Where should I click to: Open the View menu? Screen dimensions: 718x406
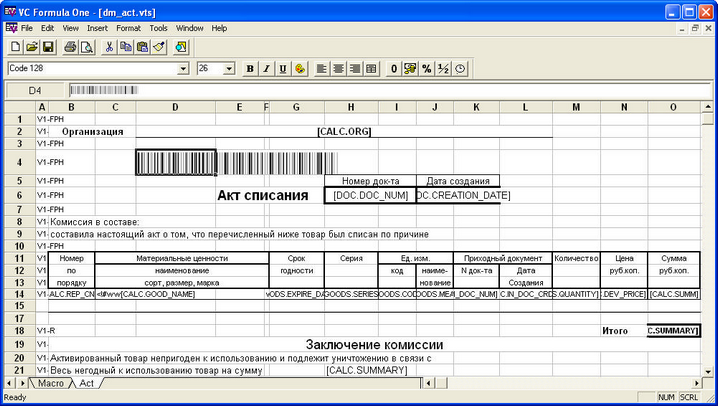71,28
